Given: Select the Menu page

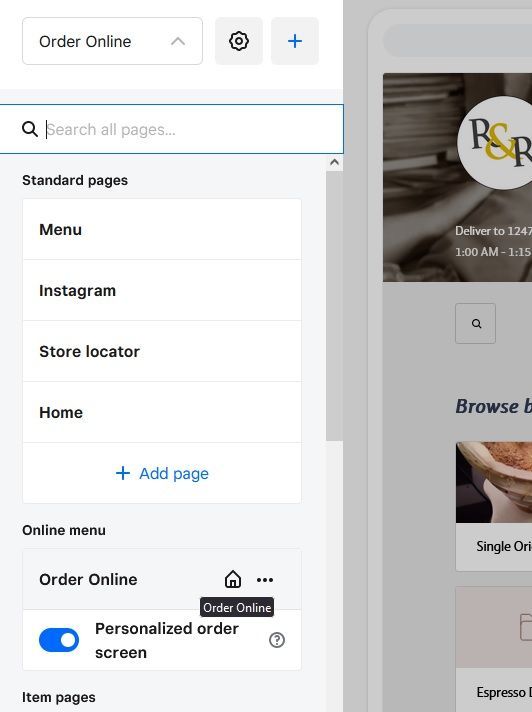Looking at the screenshot, I should click(162, 229).
